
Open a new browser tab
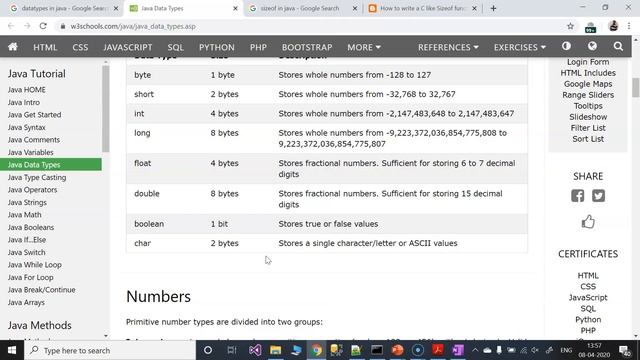[x=493, y=8]
